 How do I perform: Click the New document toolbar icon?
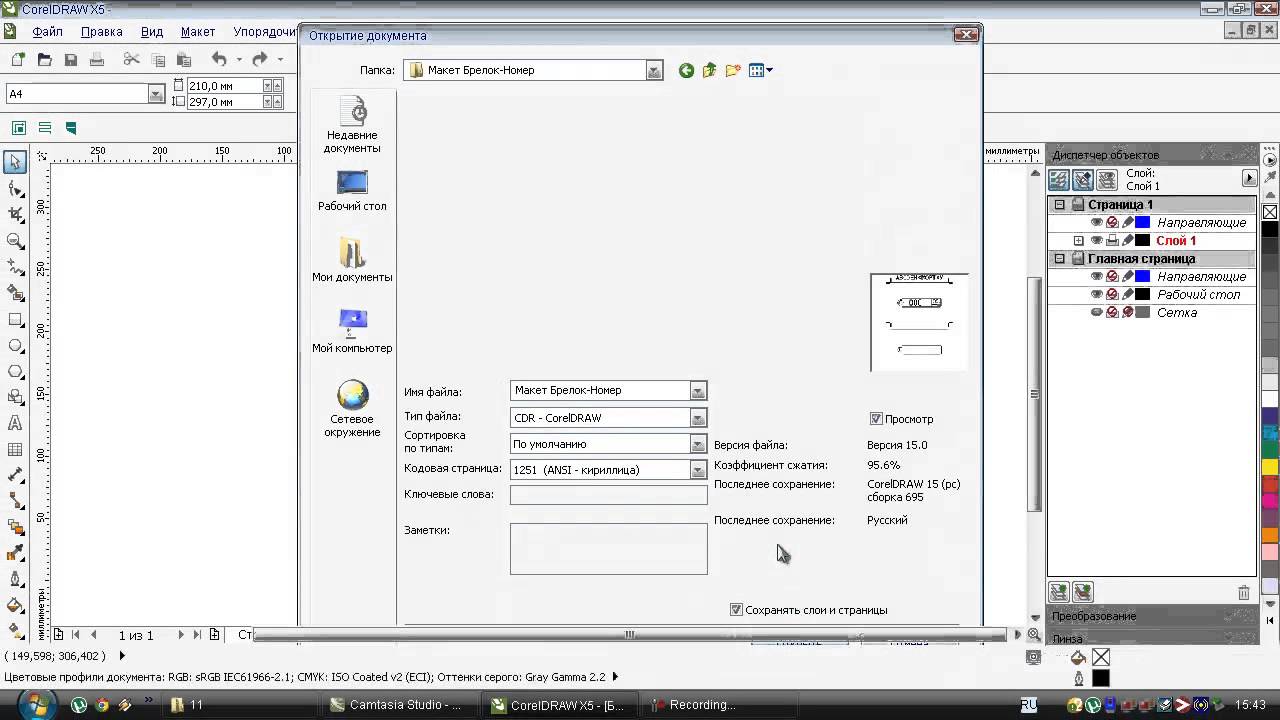18,60
